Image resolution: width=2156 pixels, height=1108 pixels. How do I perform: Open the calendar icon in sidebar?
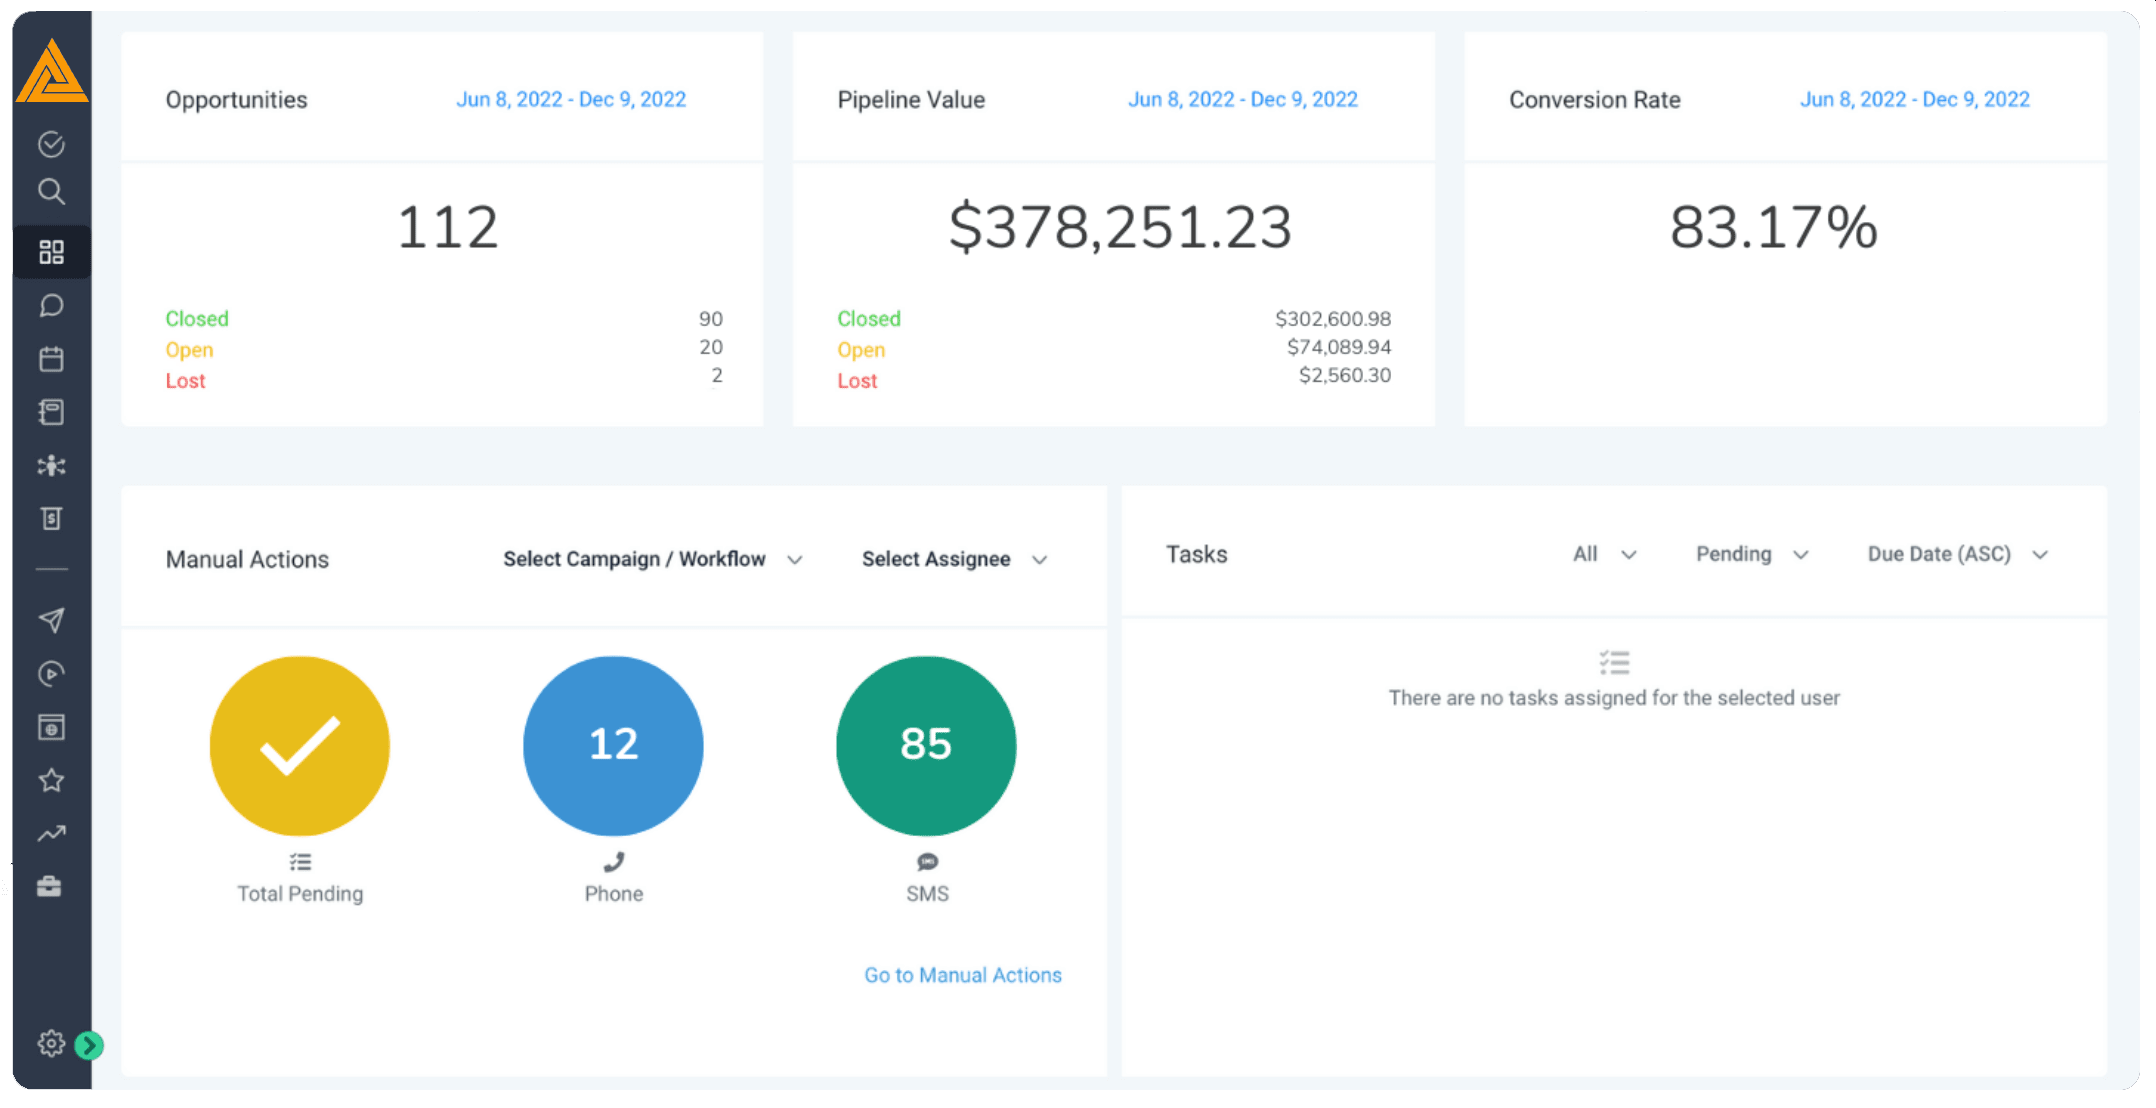pyautogui.click(x=51, y=359)
